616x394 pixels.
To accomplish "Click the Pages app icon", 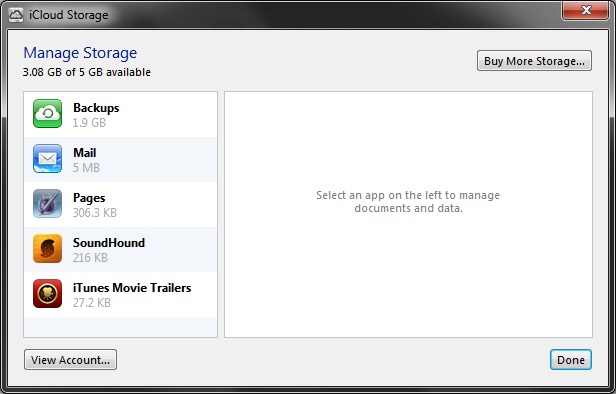I will [48, 203].
